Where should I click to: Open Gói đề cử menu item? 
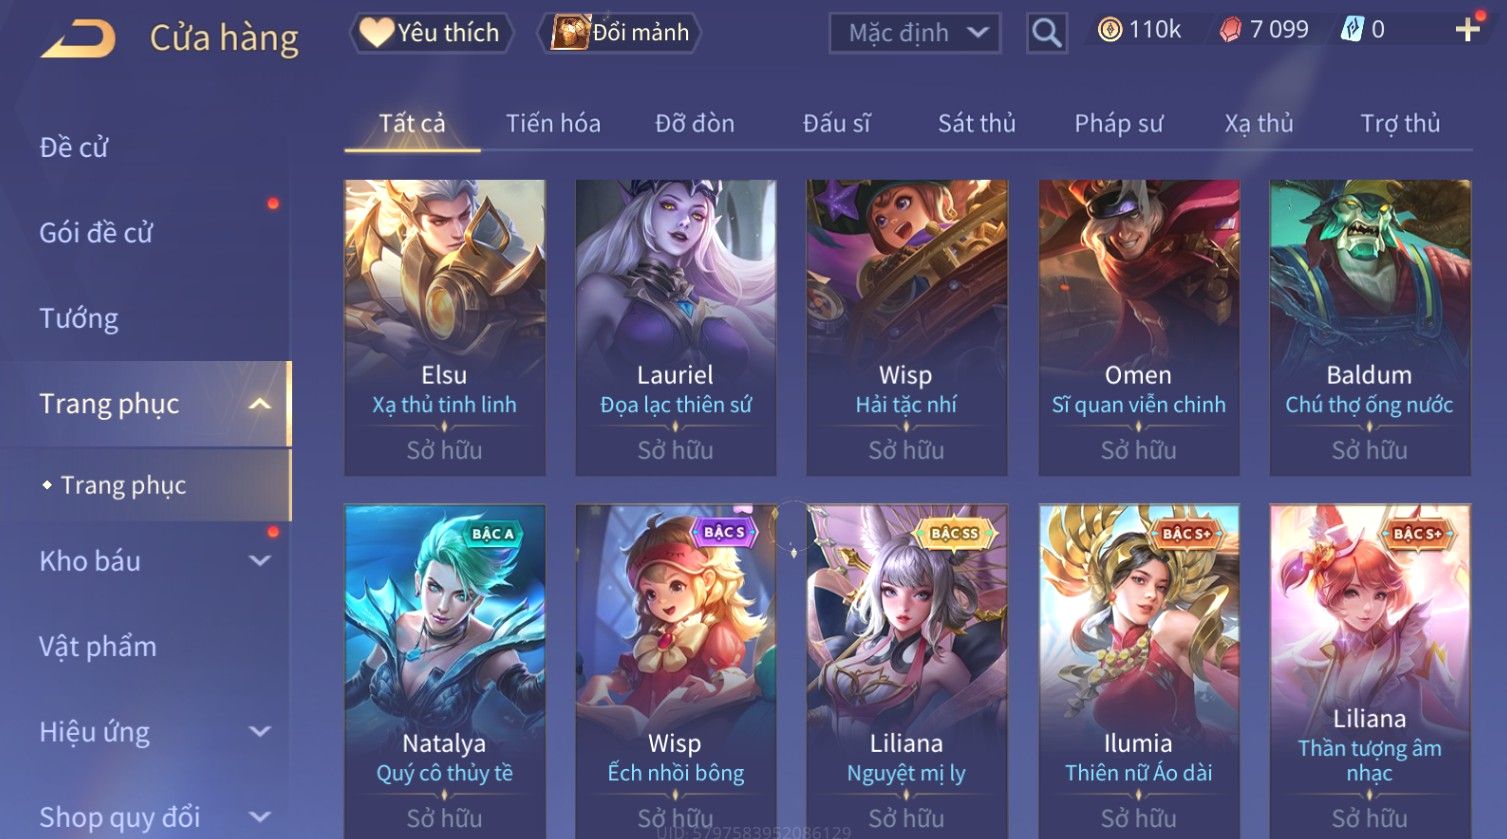(x=96, y=233)
